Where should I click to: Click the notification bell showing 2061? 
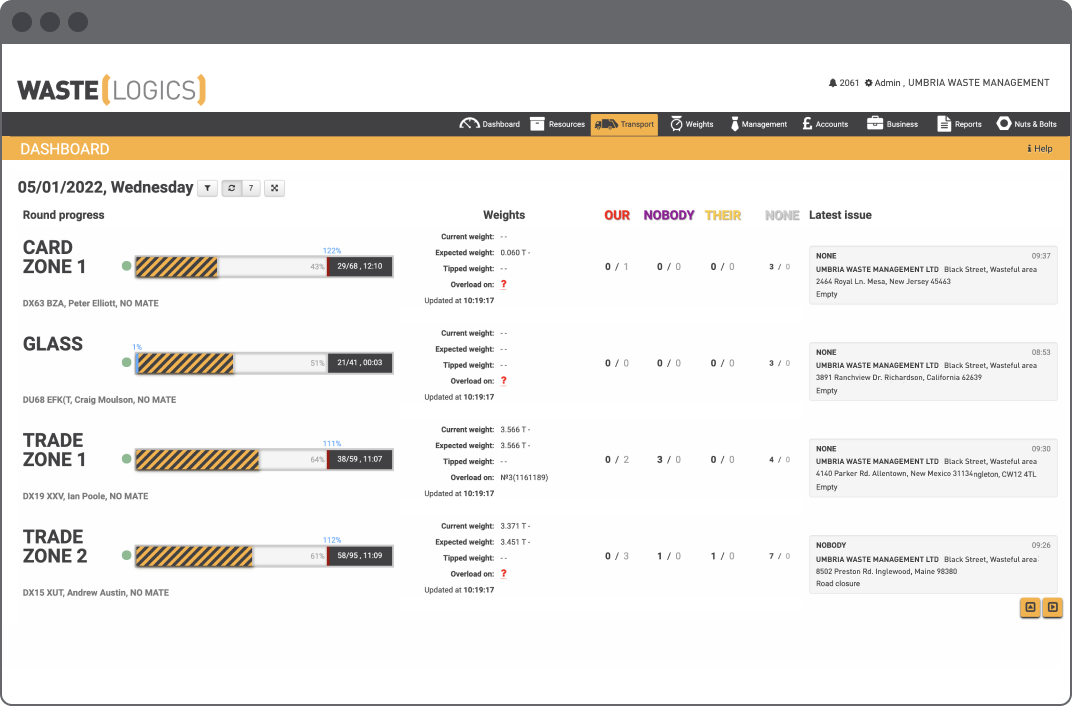point(833,83)
